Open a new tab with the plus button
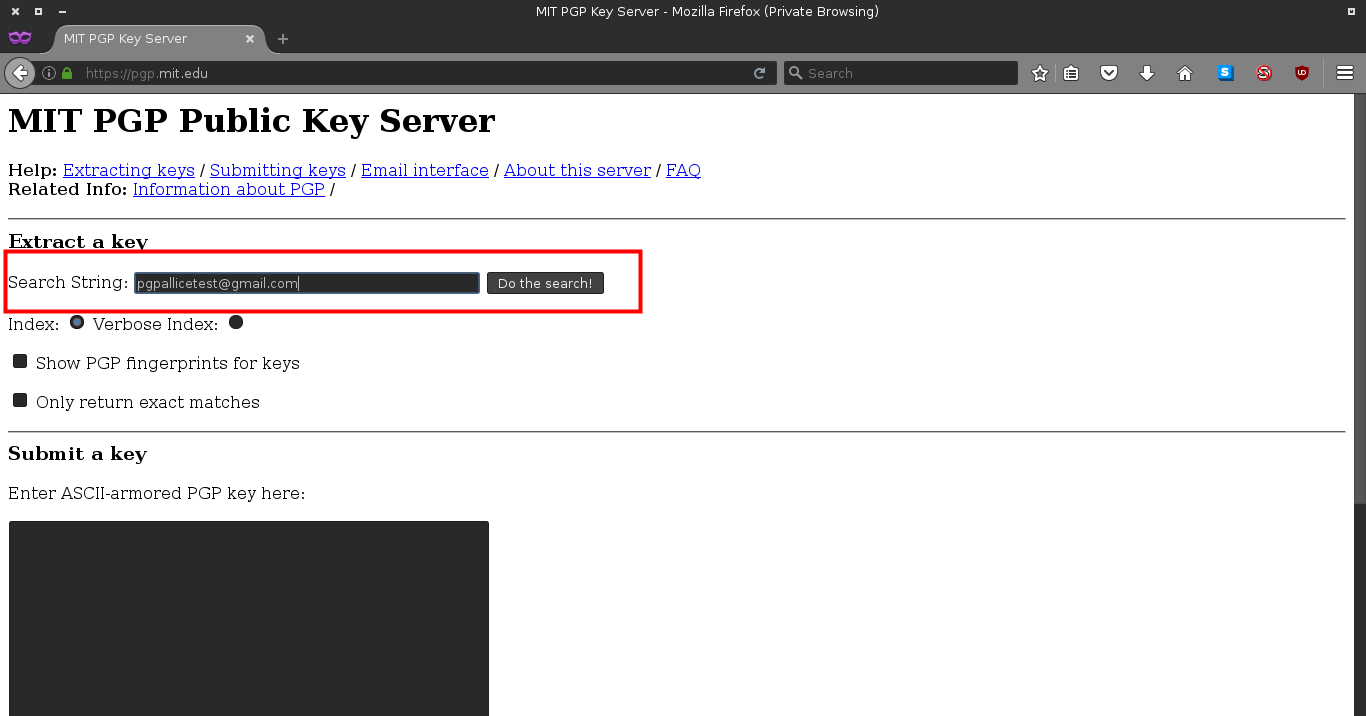The height and width of the screenshot is (716, 1366). point(283,39)
